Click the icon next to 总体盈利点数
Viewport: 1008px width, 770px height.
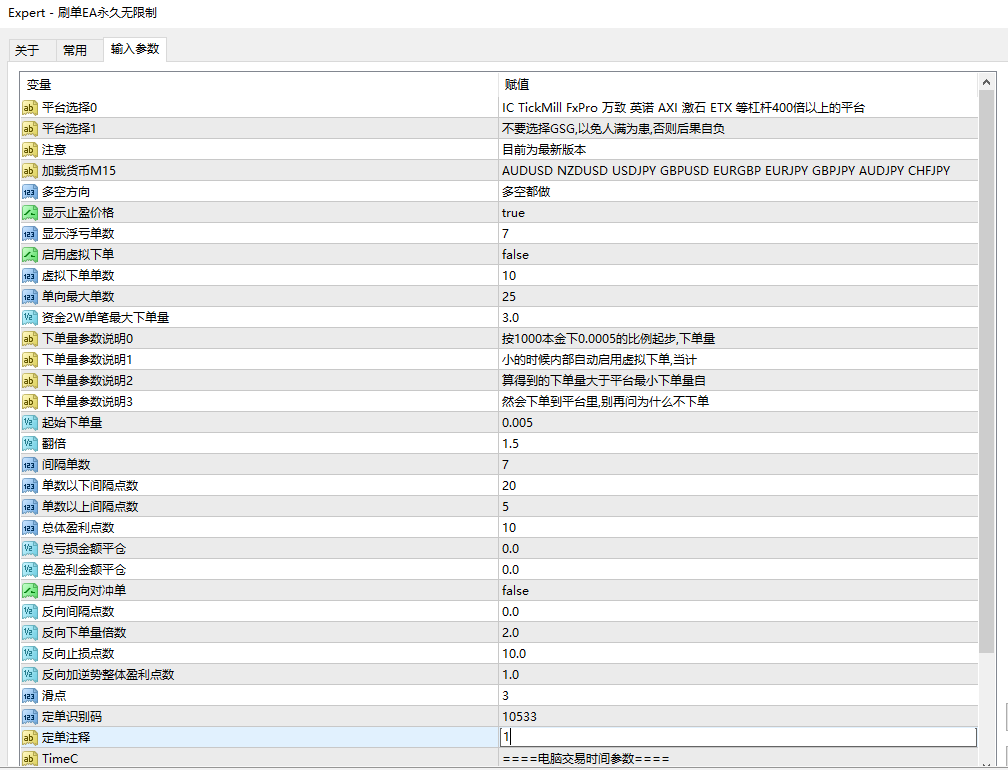point(30,528)
